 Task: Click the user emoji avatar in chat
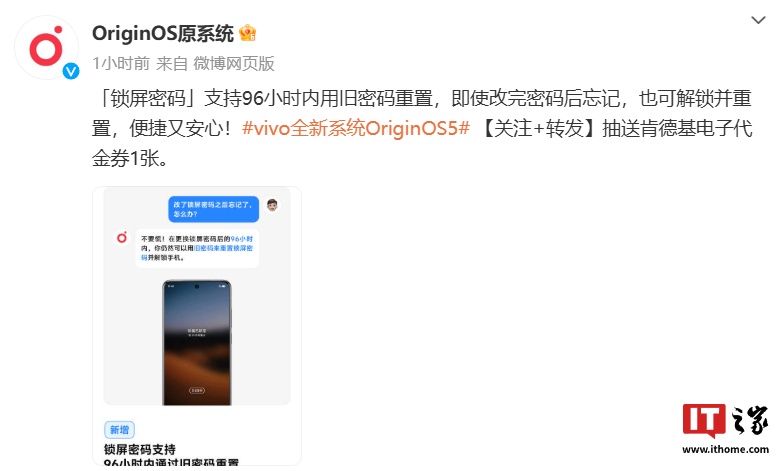coord(272,205)
